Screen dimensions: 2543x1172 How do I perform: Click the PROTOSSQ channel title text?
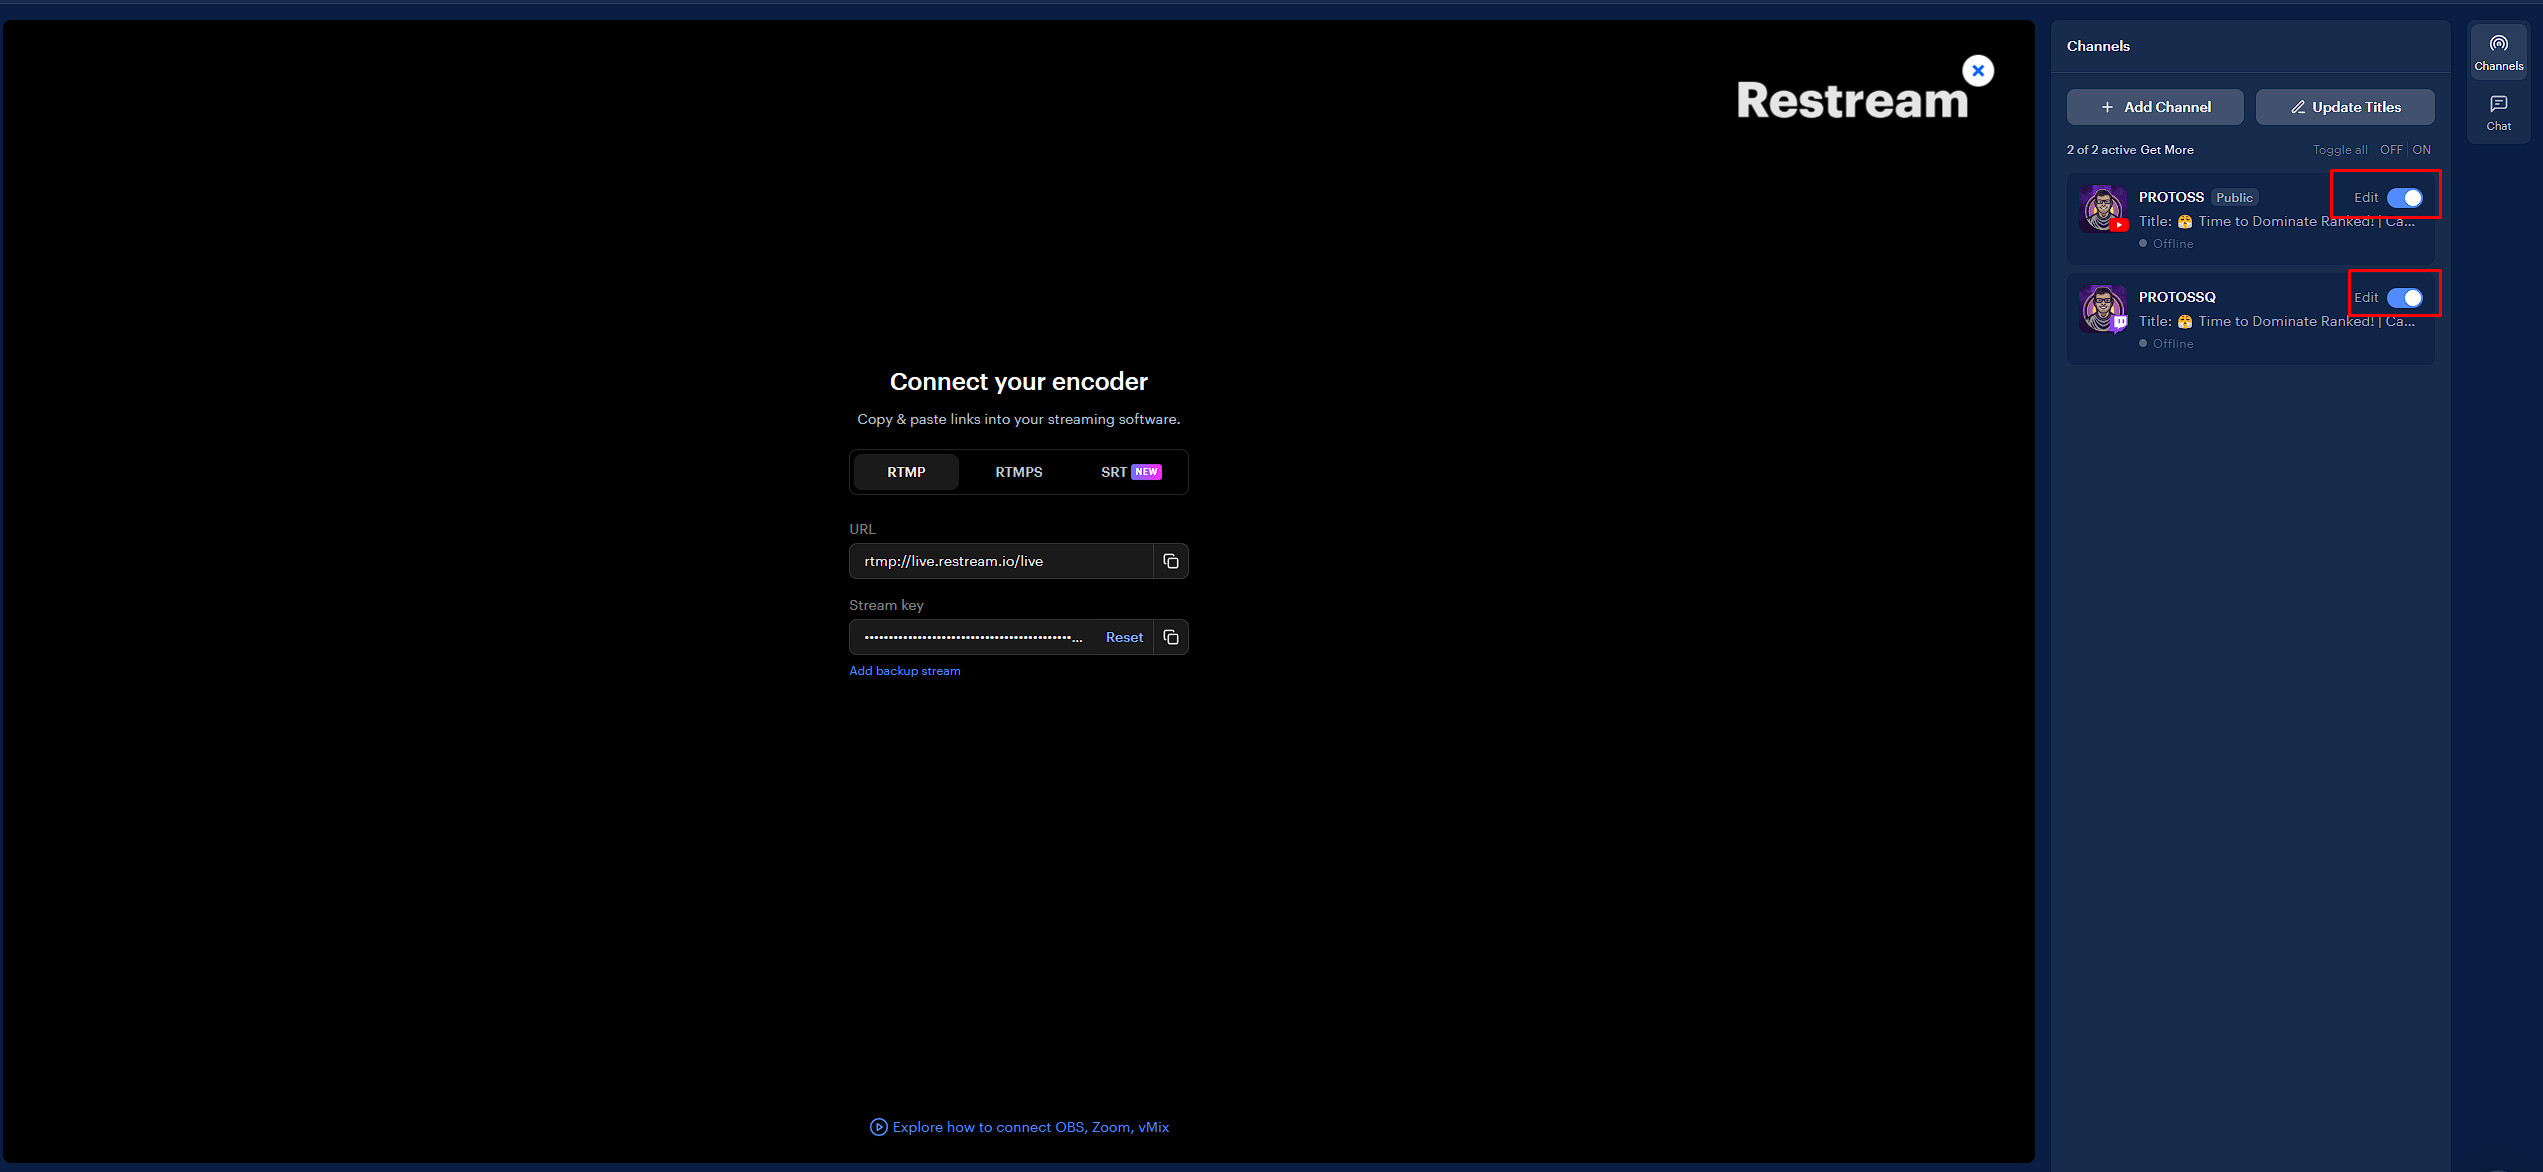click(x=2277, y=322)
